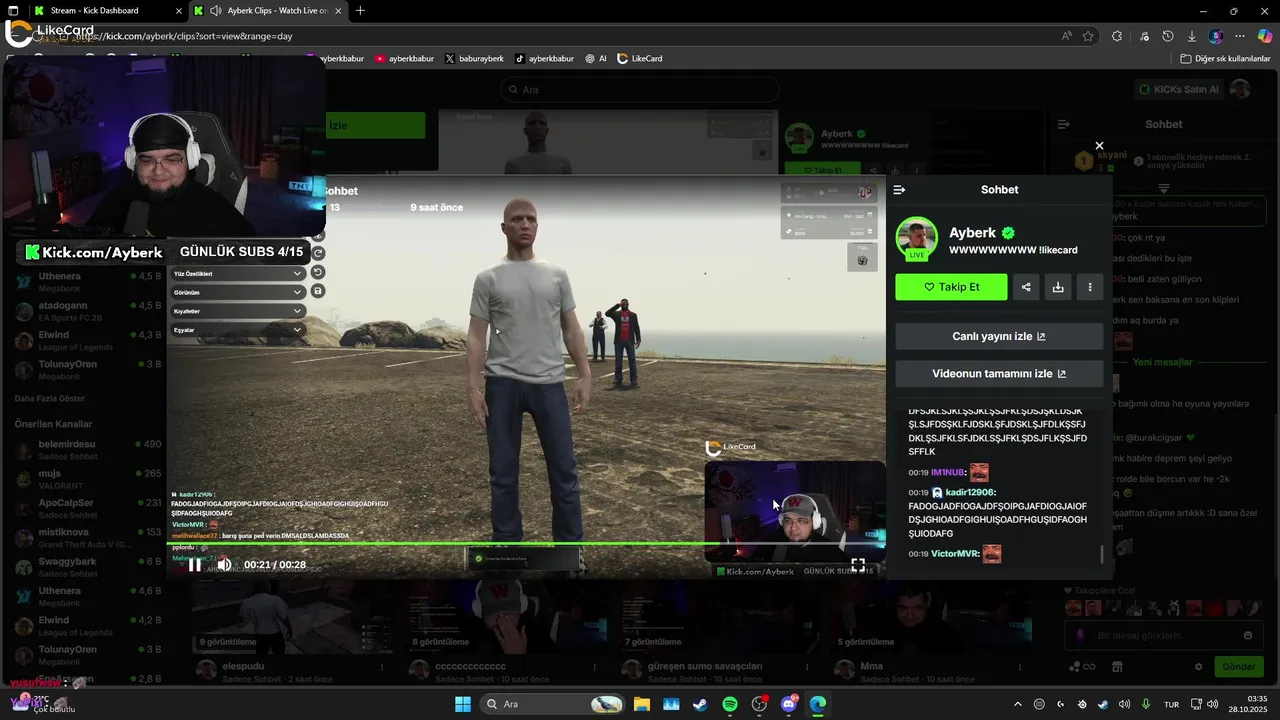1280x720 pixels.
Task: Open baburayberk X bookmark
Action: (x=475, y=59)
